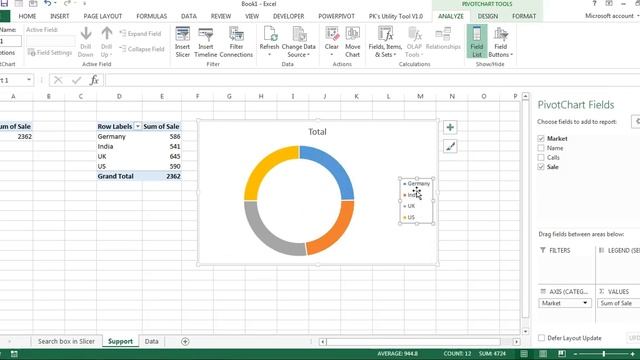Open the POWERPIVOT ribbon tab
The width and height of the screenshot is (640, 360).
(336, 16)
